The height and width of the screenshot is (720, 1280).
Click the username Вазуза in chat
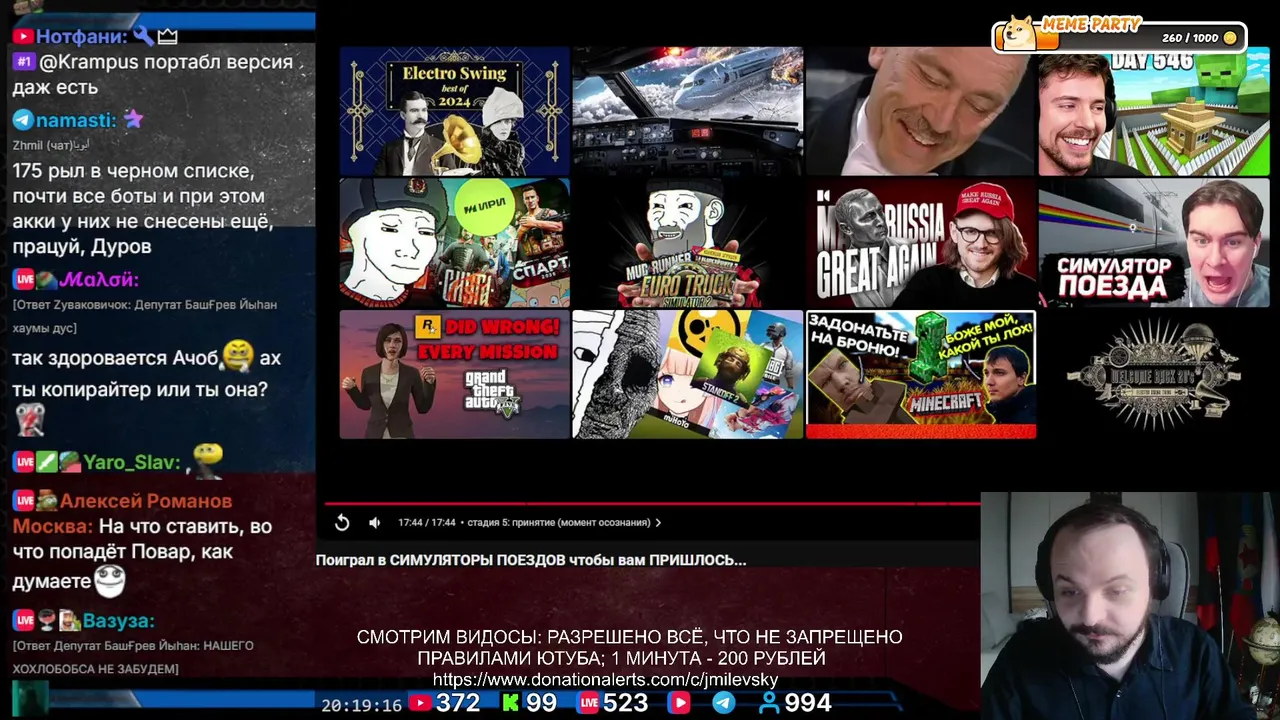[x=118, y=620]
